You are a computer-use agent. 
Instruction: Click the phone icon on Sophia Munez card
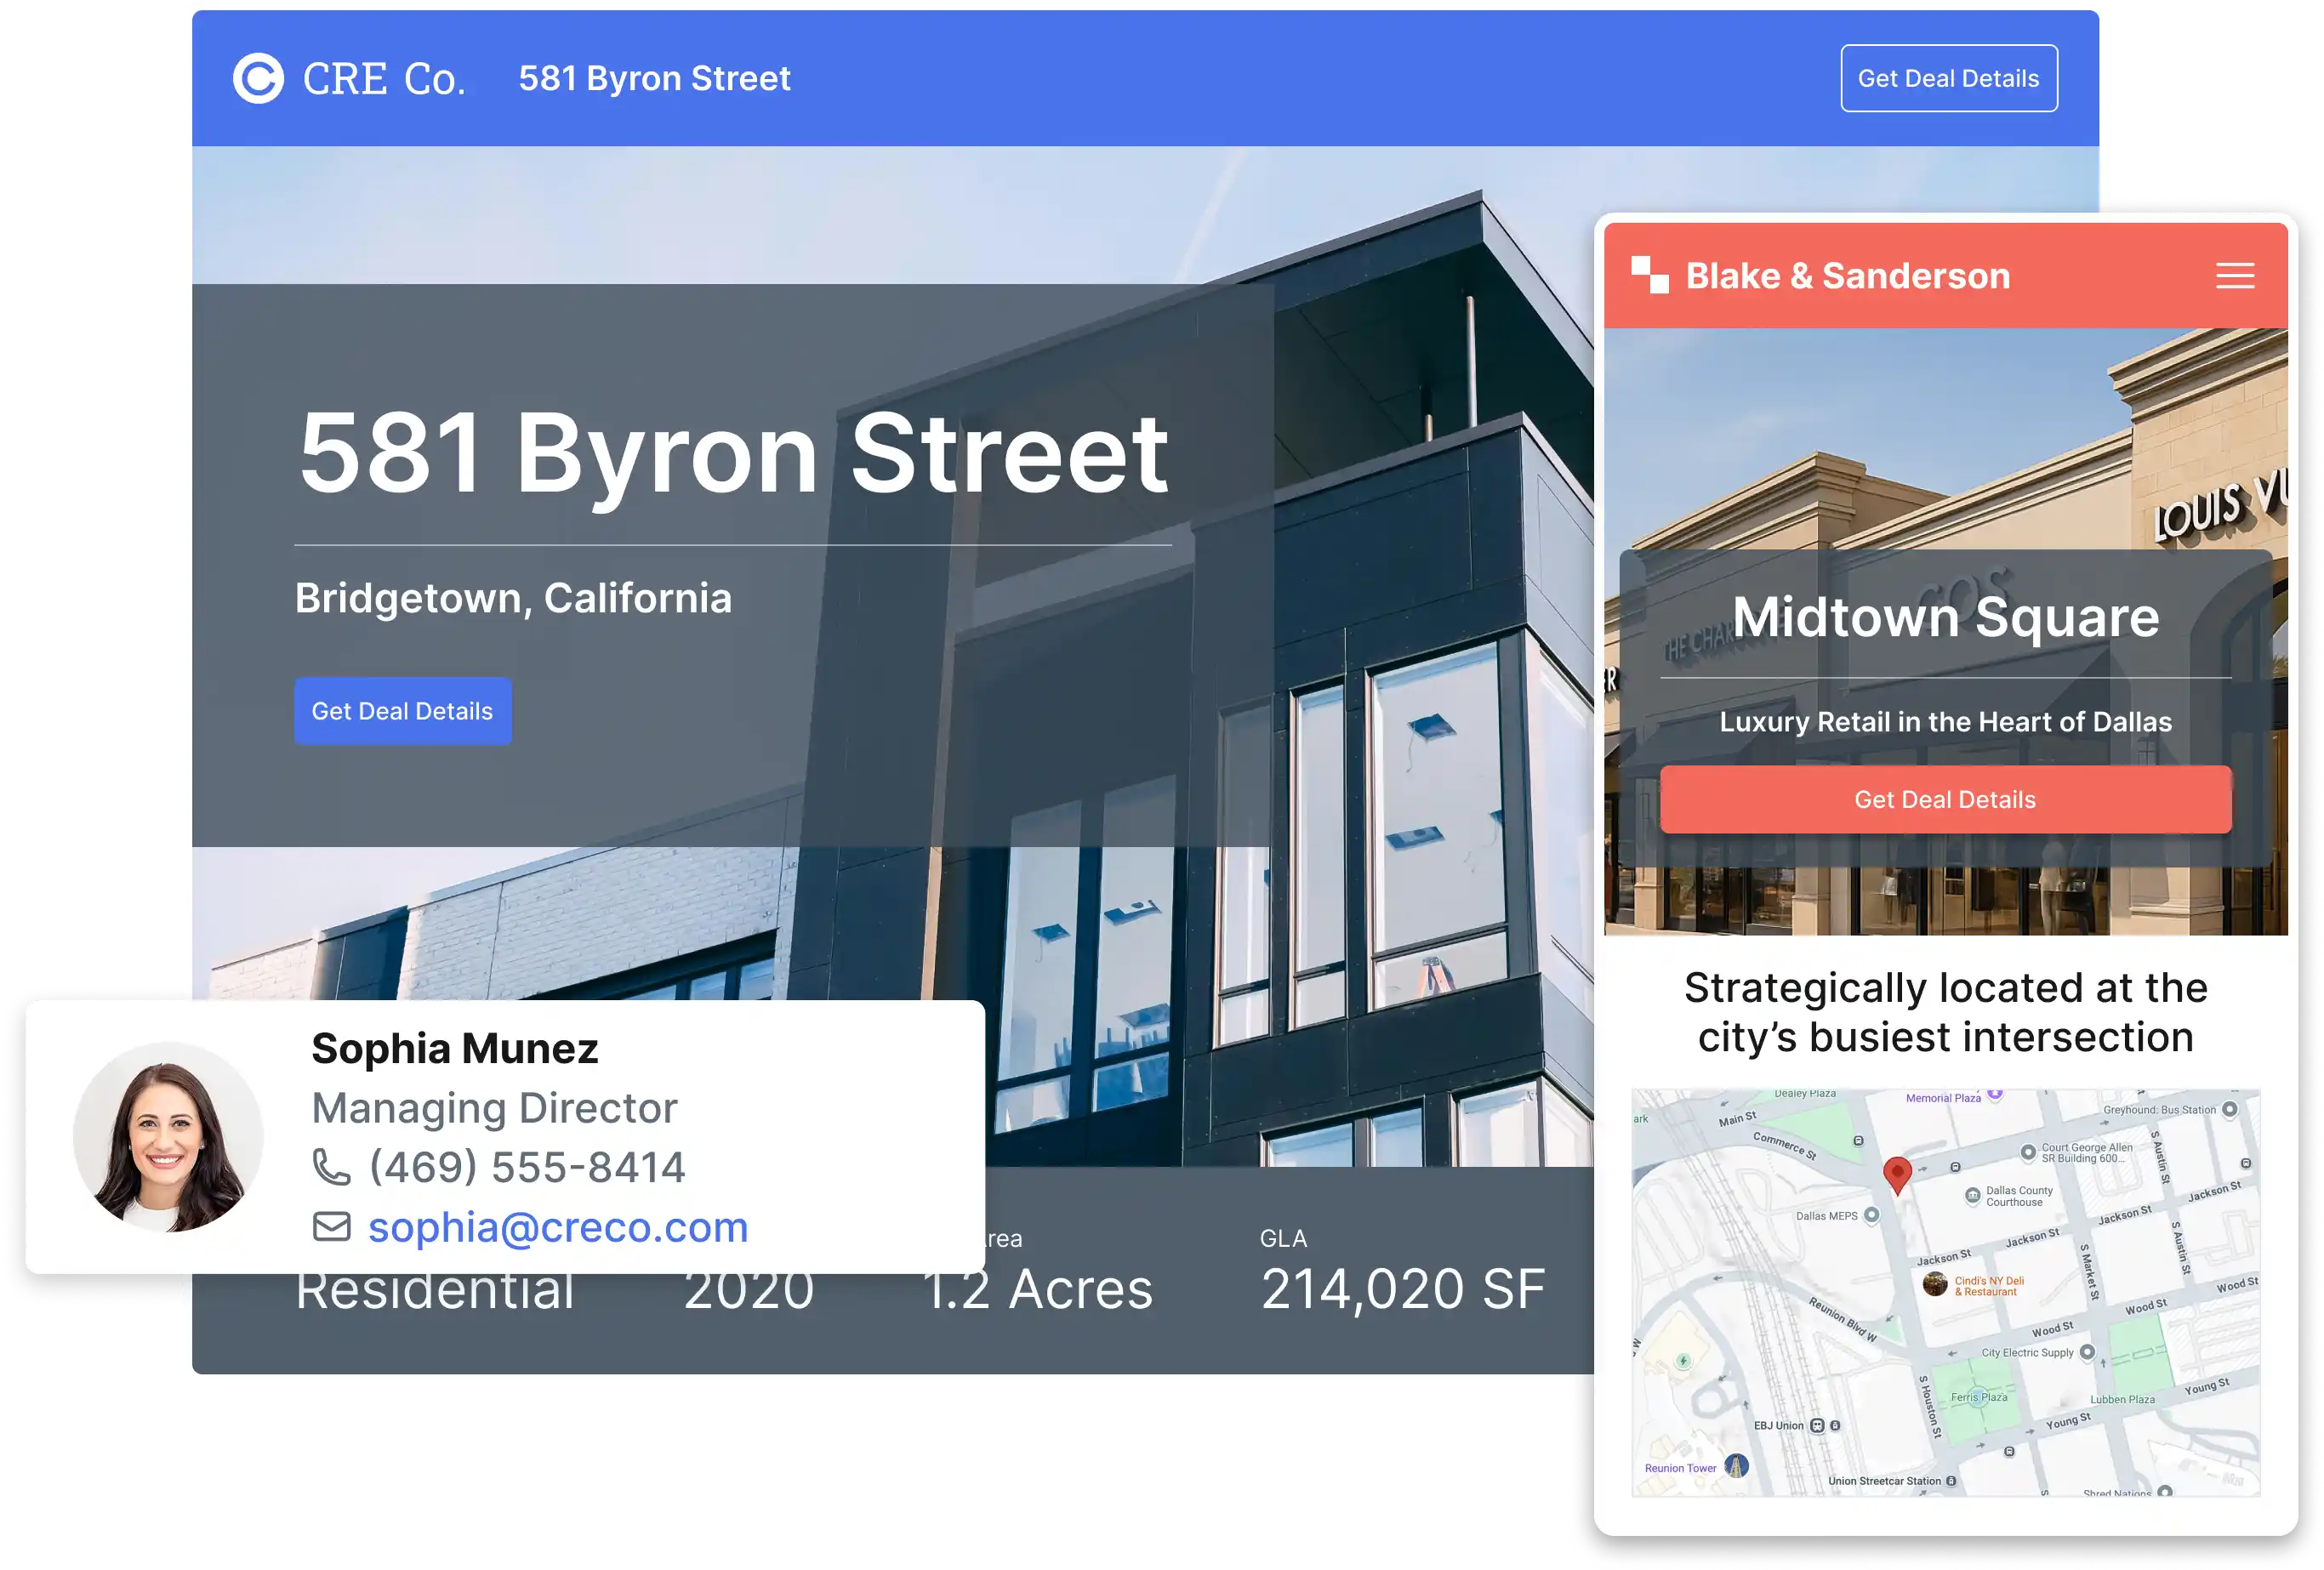click(x=331, y=1167)
